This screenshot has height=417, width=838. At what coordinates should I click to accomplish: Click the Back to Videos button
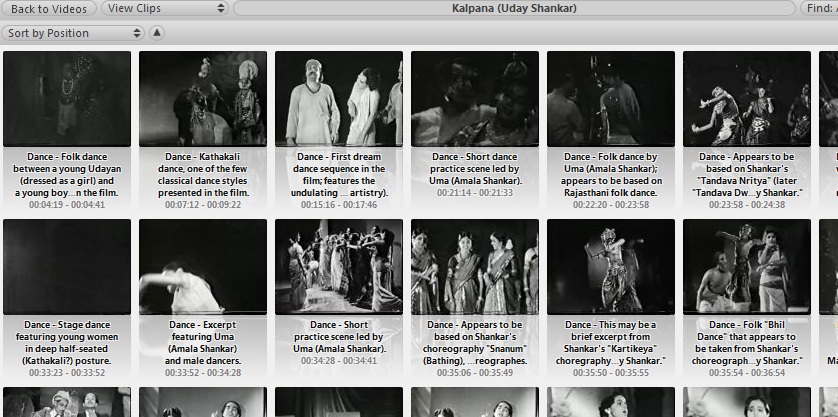pos(49,9)
